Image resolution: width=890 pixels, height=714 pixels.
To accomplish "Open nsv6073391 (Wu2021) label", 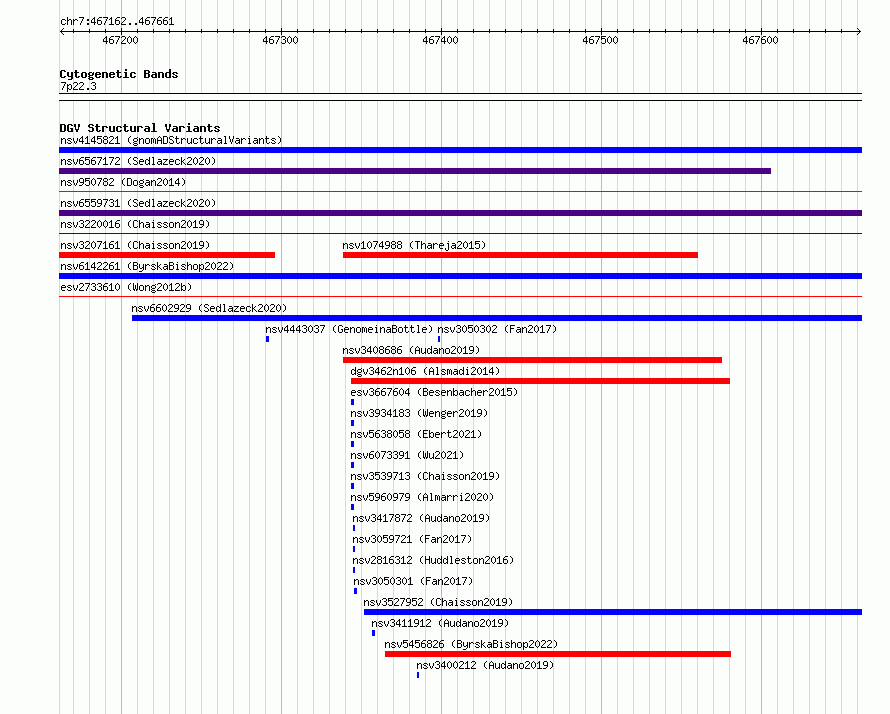I will [x=407, y=455].
